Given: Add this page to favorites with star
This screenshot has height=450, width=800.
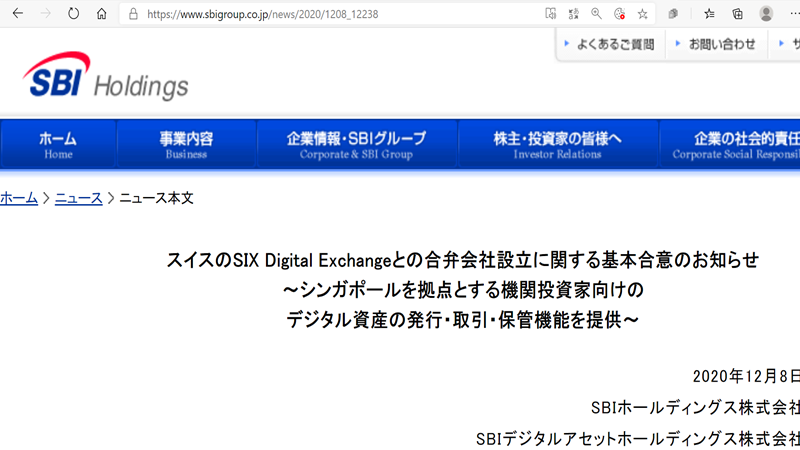Looking at the screenshot, I should tap(642, 14).
